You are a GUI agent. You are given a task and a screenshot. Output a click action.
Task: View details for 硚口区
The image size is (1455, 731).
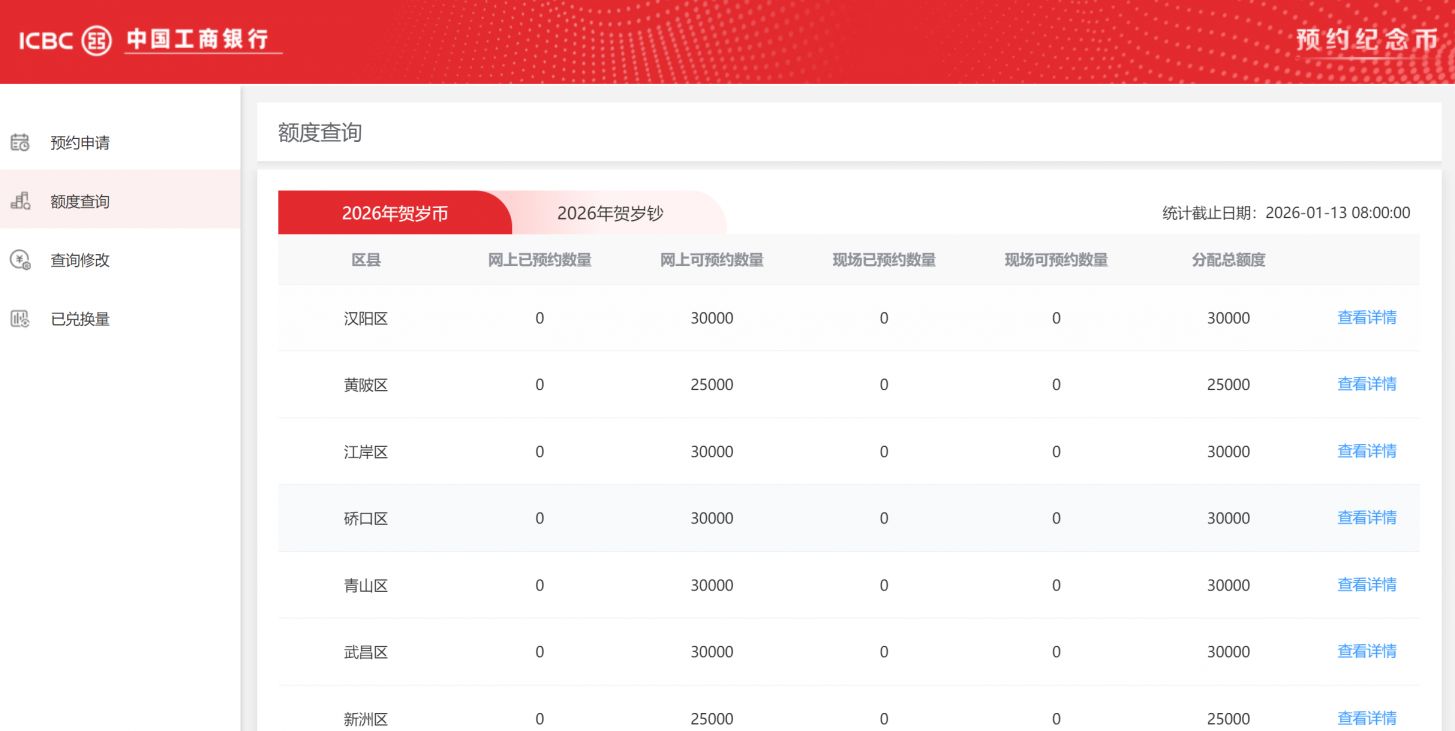coord(1367,518)
